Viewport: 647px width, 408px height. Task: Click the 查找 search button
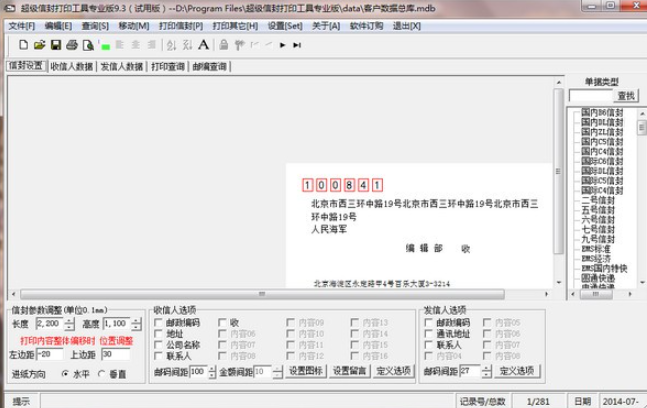click(626, 96)
